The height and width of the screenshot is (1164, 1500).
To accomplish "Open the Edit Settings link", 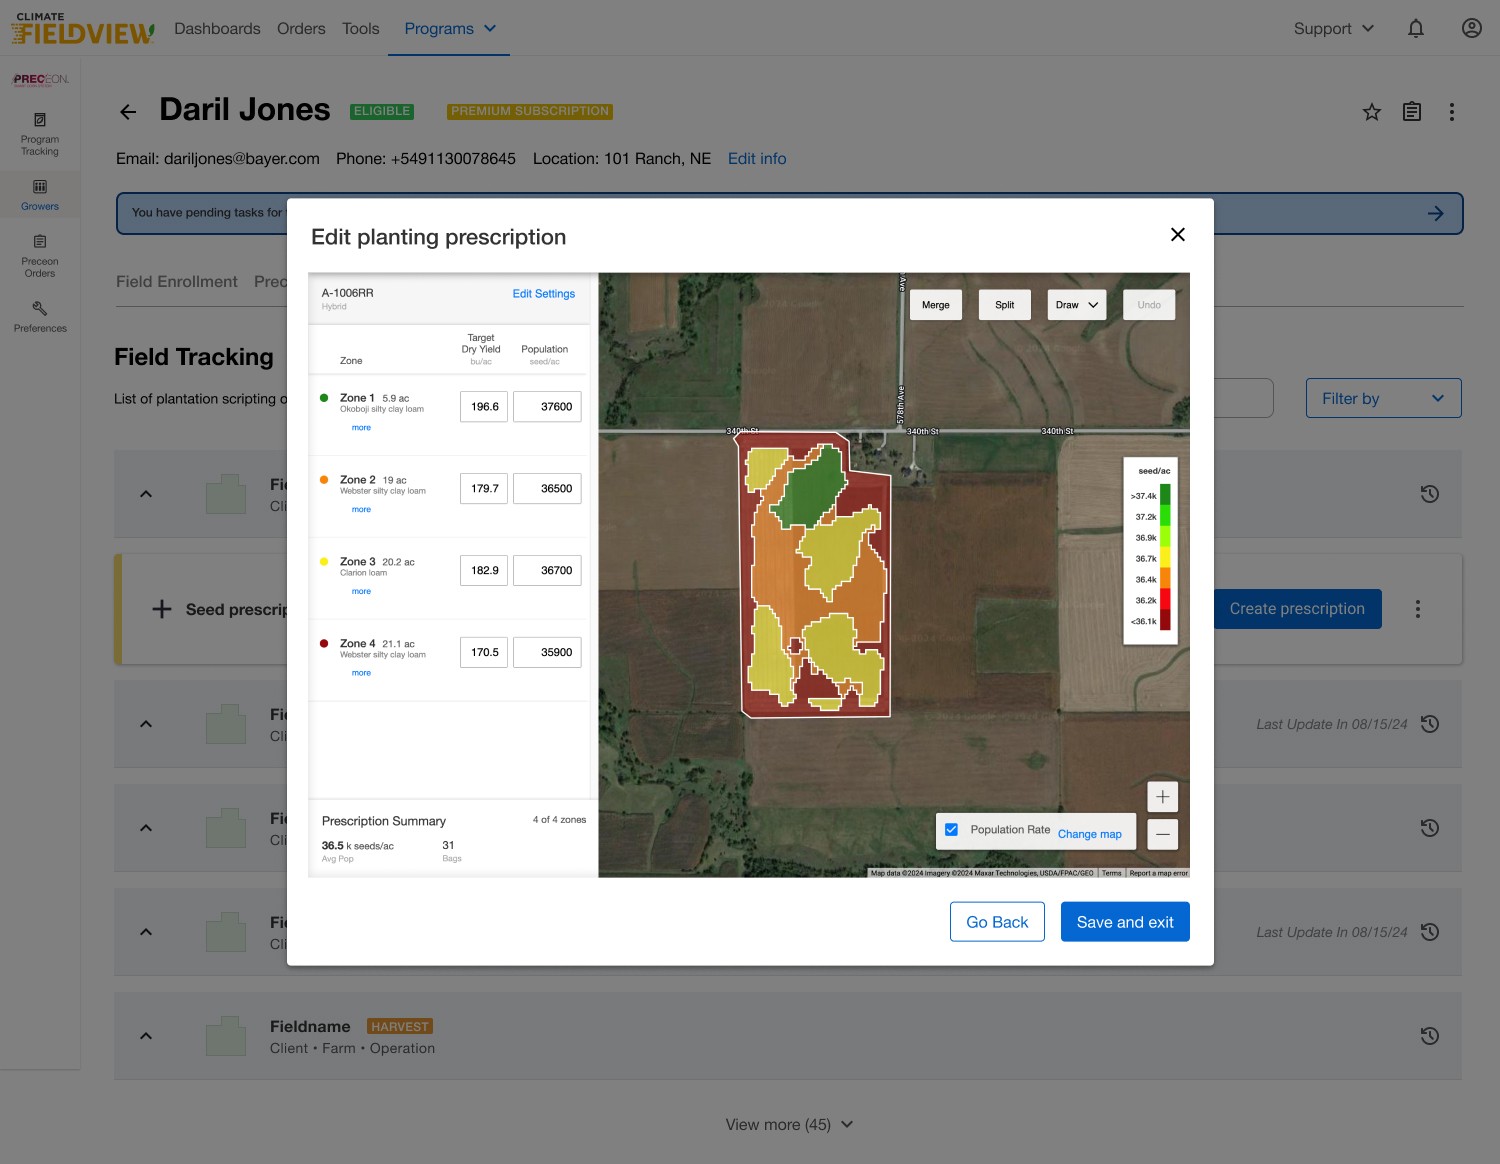I will point(544,294).
